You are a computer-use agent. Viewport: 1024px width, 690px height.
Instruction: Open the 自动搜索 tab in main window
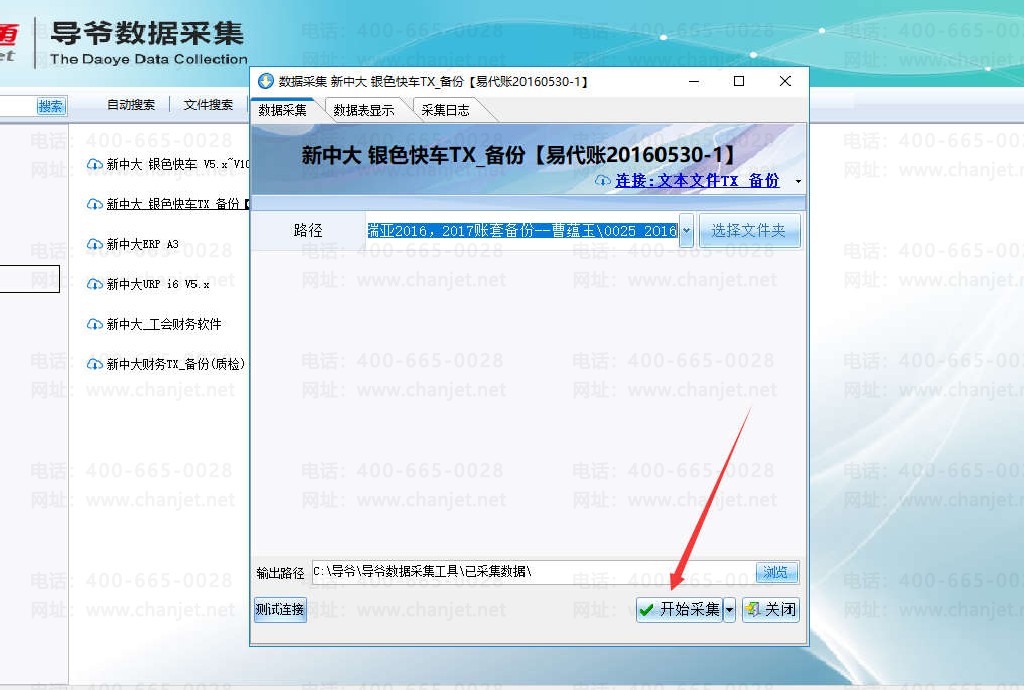pos(131,104)
